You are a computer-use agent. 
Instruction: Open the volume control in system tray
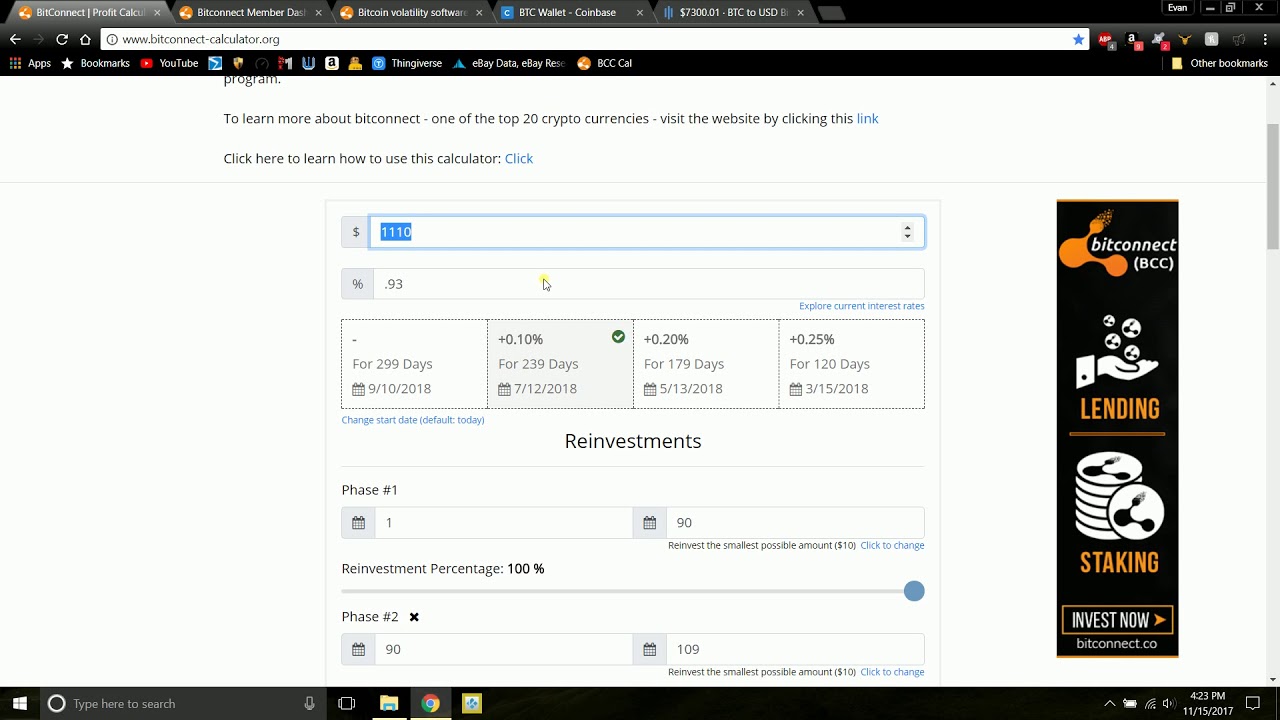[1169, 703]
